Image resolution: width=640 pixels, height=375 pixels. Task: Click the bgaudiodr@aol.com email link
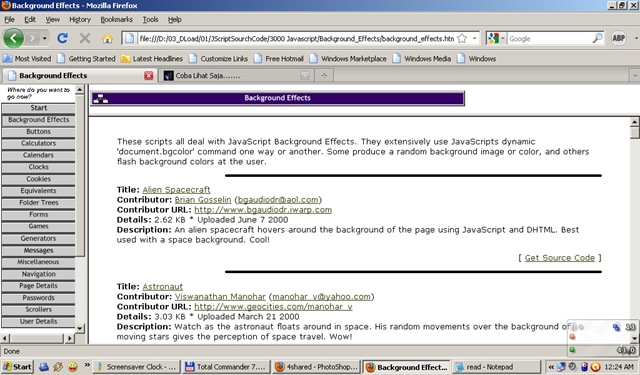point(278,200)
